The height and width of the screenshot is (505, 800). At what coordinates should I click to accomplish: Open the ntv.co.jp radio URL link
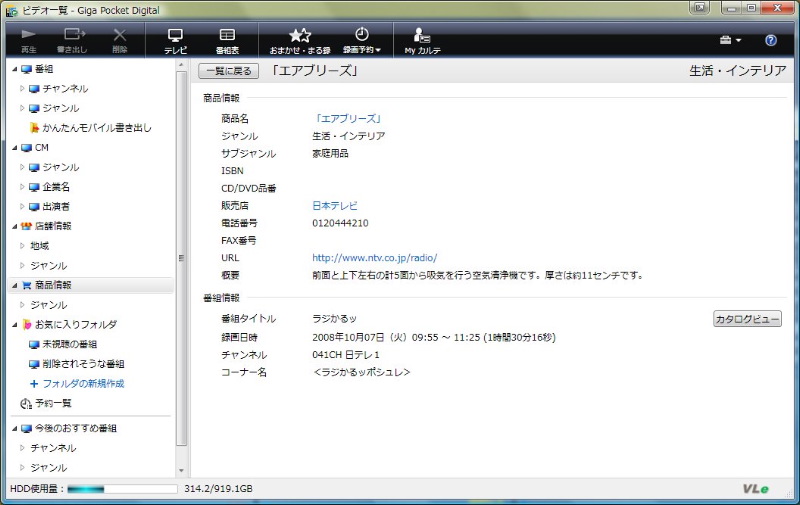click(x=374, y=257)
